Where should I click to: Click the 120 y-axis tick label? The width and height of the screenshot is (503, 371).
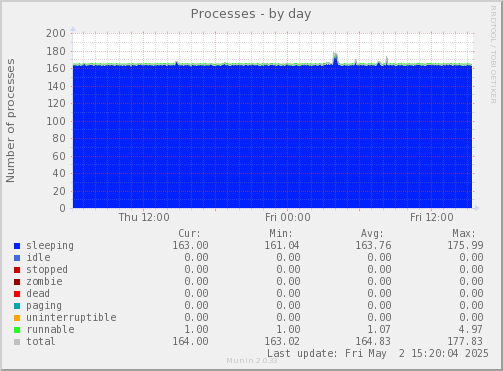pos(56,103)
